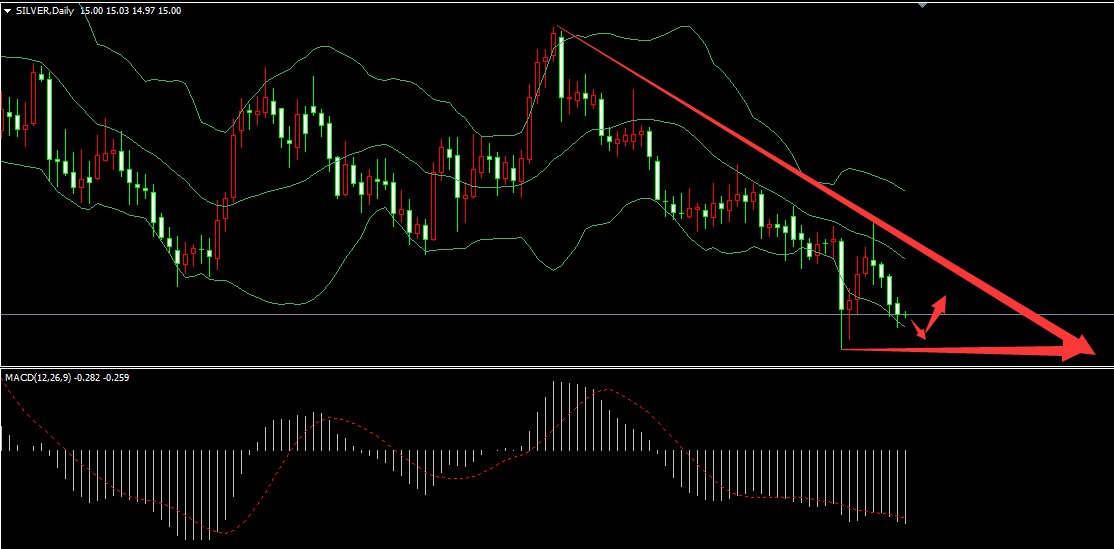Click divider between price chart and MACD pane
The height and width of the screenshot is (549, 1114).
[557, 367]
